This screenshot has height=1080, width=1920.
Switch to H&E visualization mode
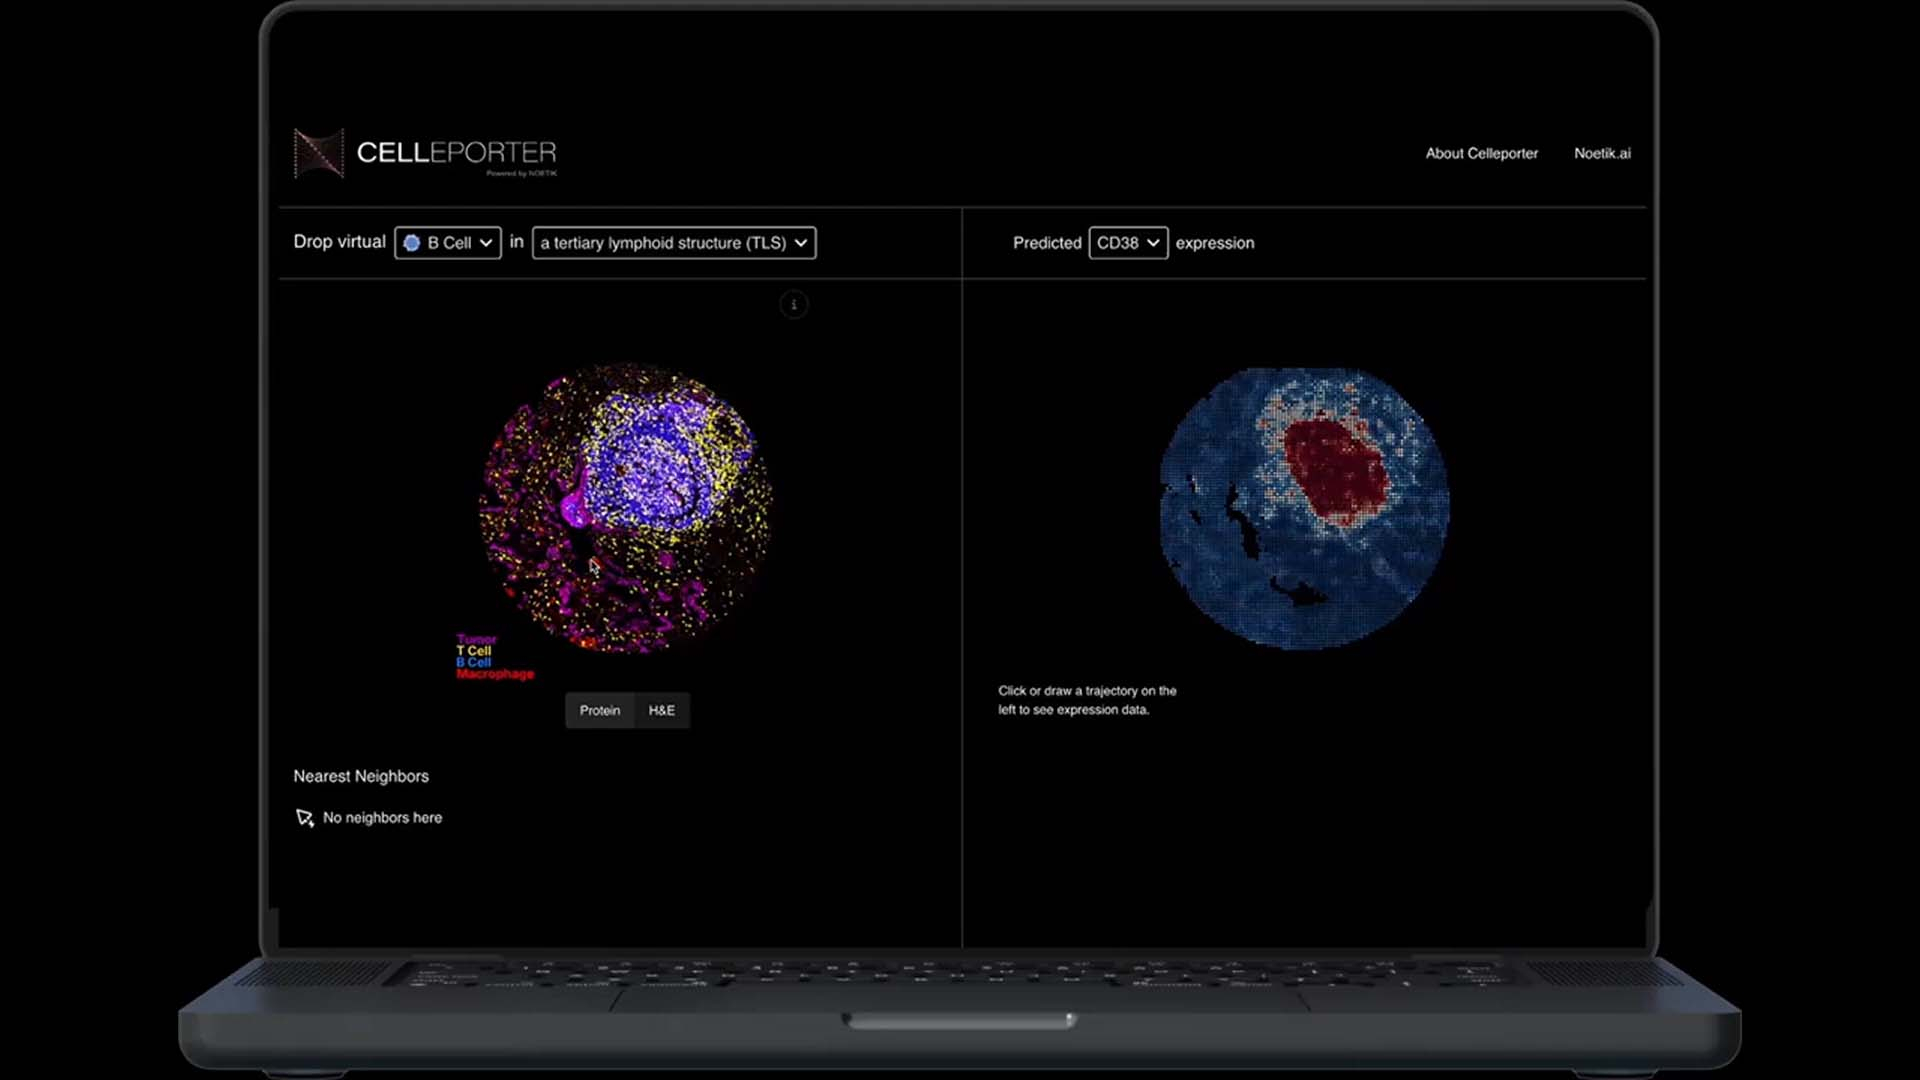point(661,709)
